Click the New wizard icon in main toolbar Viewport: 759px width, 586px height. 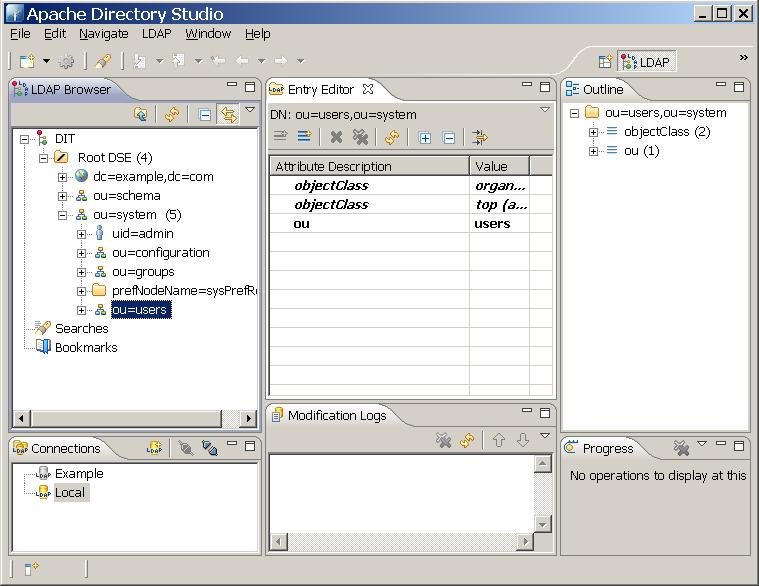[27, 61]
